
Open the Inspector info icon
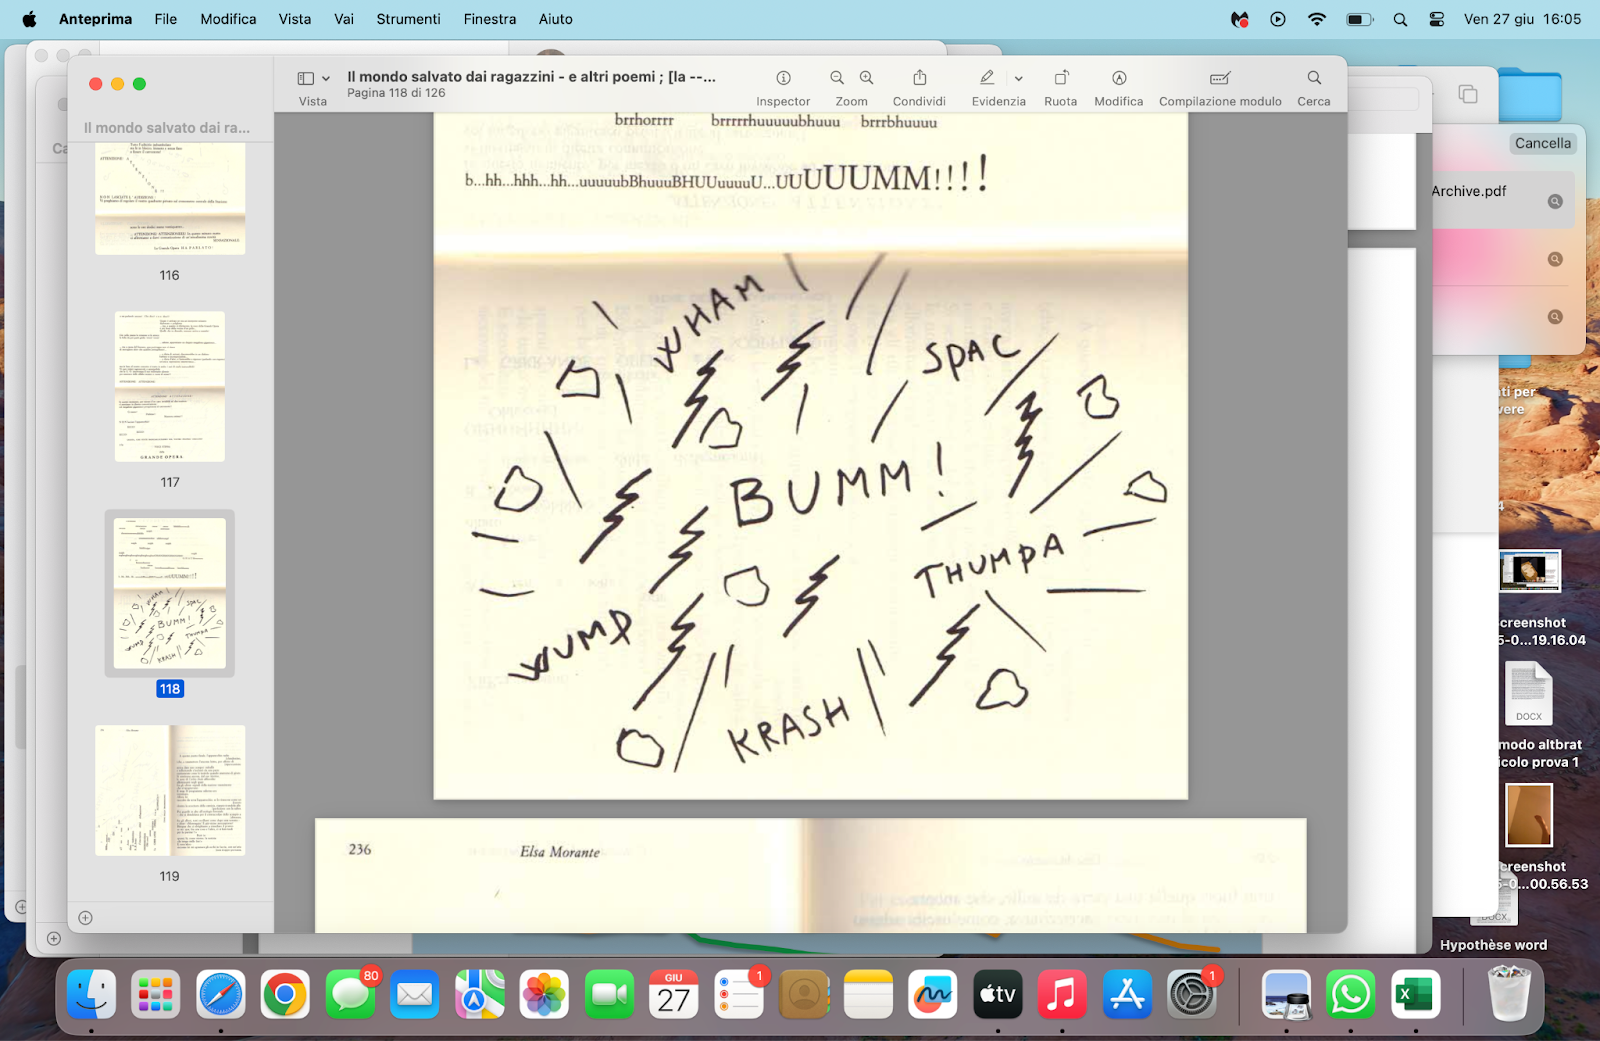pyautogui.click(x=783, y=78)
